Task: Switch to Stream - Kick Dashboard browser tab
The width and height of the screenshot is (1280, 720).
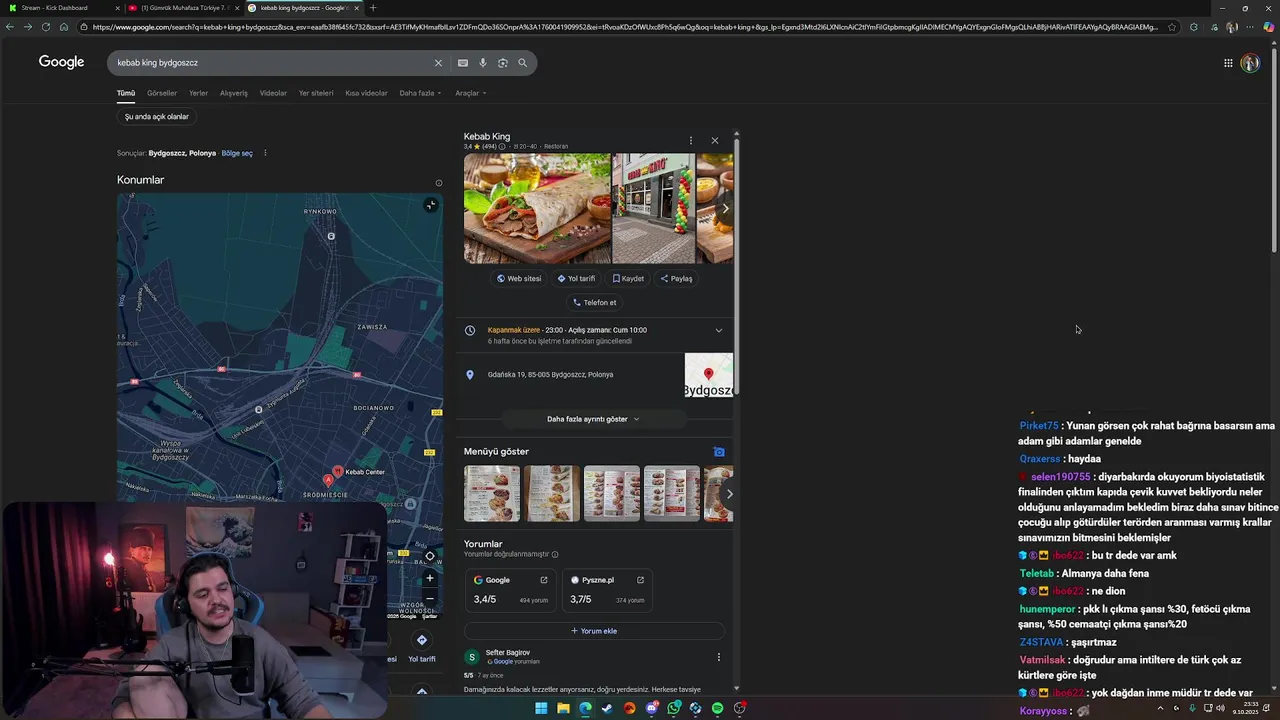Action: pos(62,8)
